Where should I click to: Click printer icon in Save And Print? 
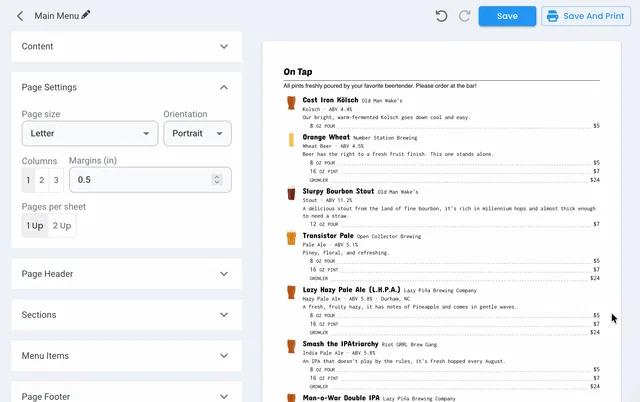[552, 16]
